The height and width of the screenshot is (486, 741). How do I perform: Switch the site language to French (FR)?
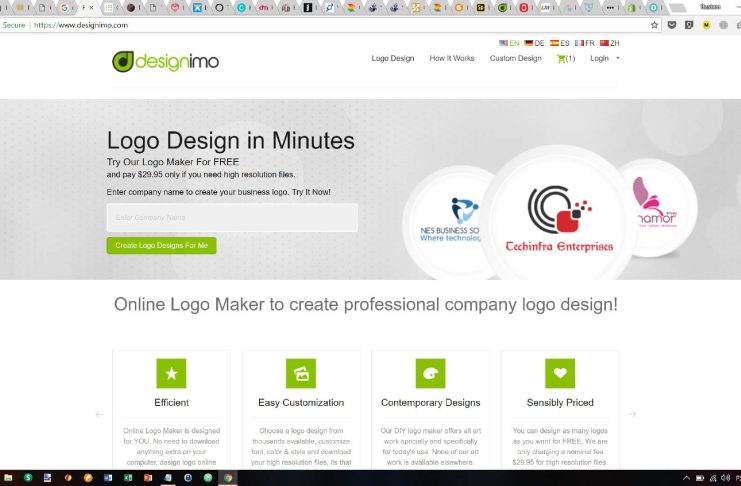585,43
